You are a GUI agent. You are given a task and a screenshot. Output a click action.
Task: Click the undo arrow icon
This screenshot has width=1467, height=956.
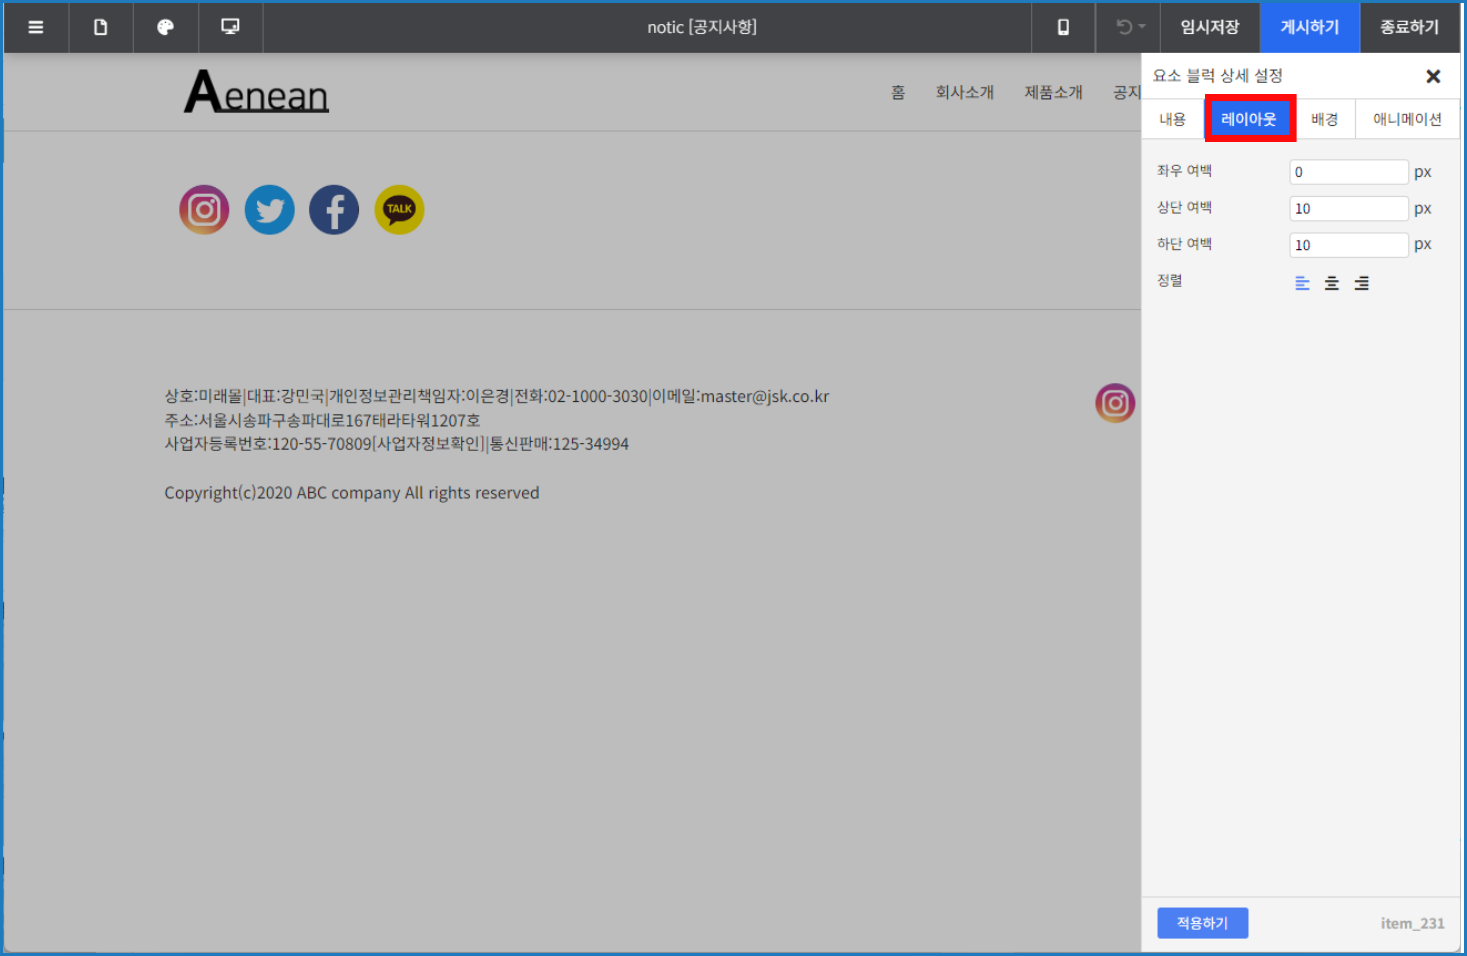(1121, 27)
